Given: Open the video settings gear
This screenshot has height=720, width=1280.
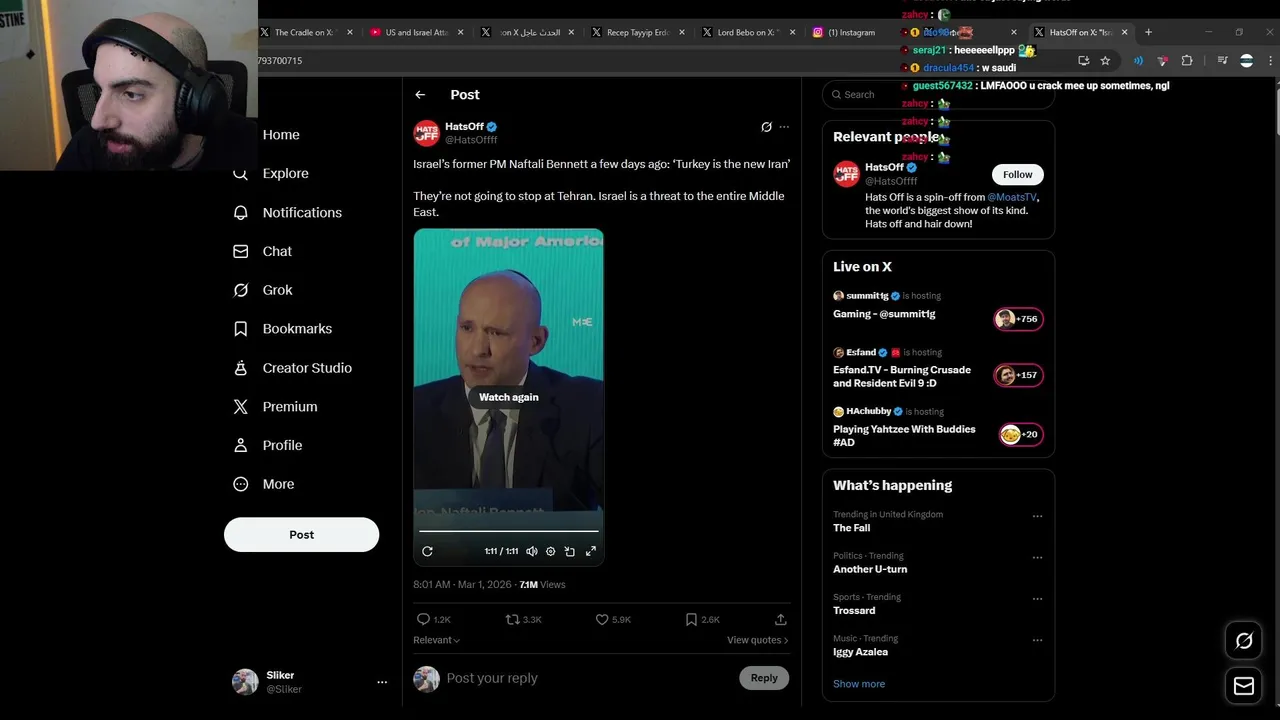Looking at the screenshot, I should coord(550,551).
